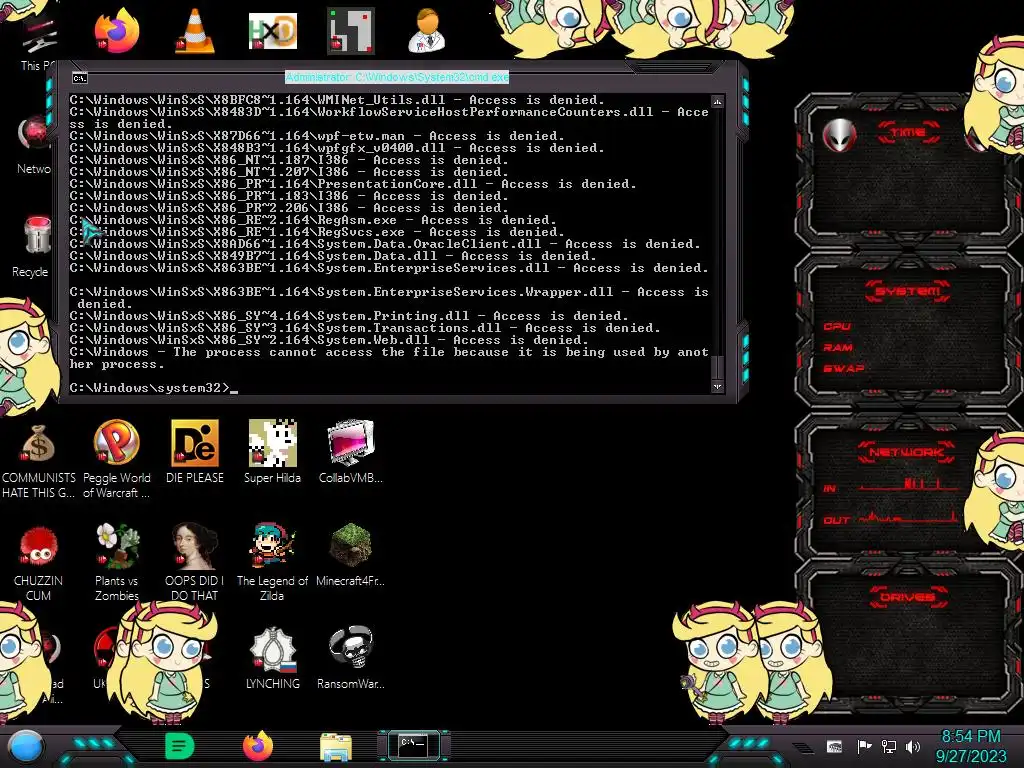
Task: Open the cmd window system menu icon
Action: point(79,78)
